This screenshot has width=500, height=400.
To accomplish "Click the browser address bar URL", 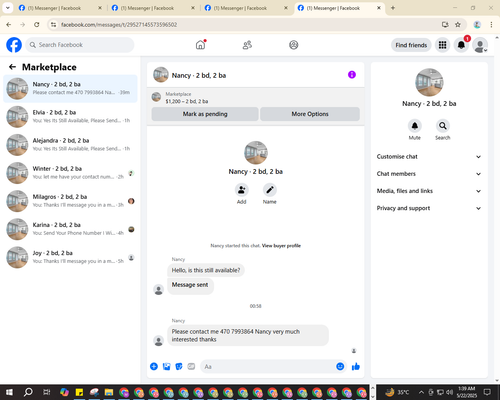I will [119, 25].
